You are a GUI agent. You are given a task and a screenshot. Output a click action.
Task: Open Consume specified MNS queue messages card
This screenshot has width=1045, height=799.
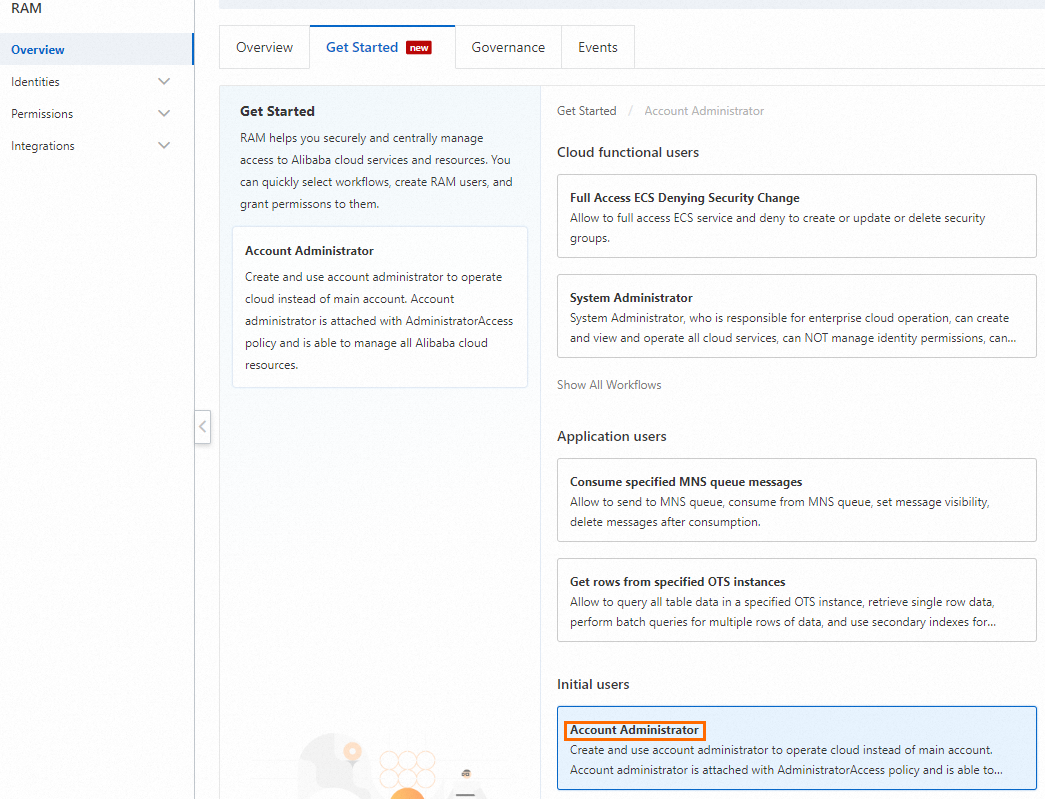click(x=796, y=500)
